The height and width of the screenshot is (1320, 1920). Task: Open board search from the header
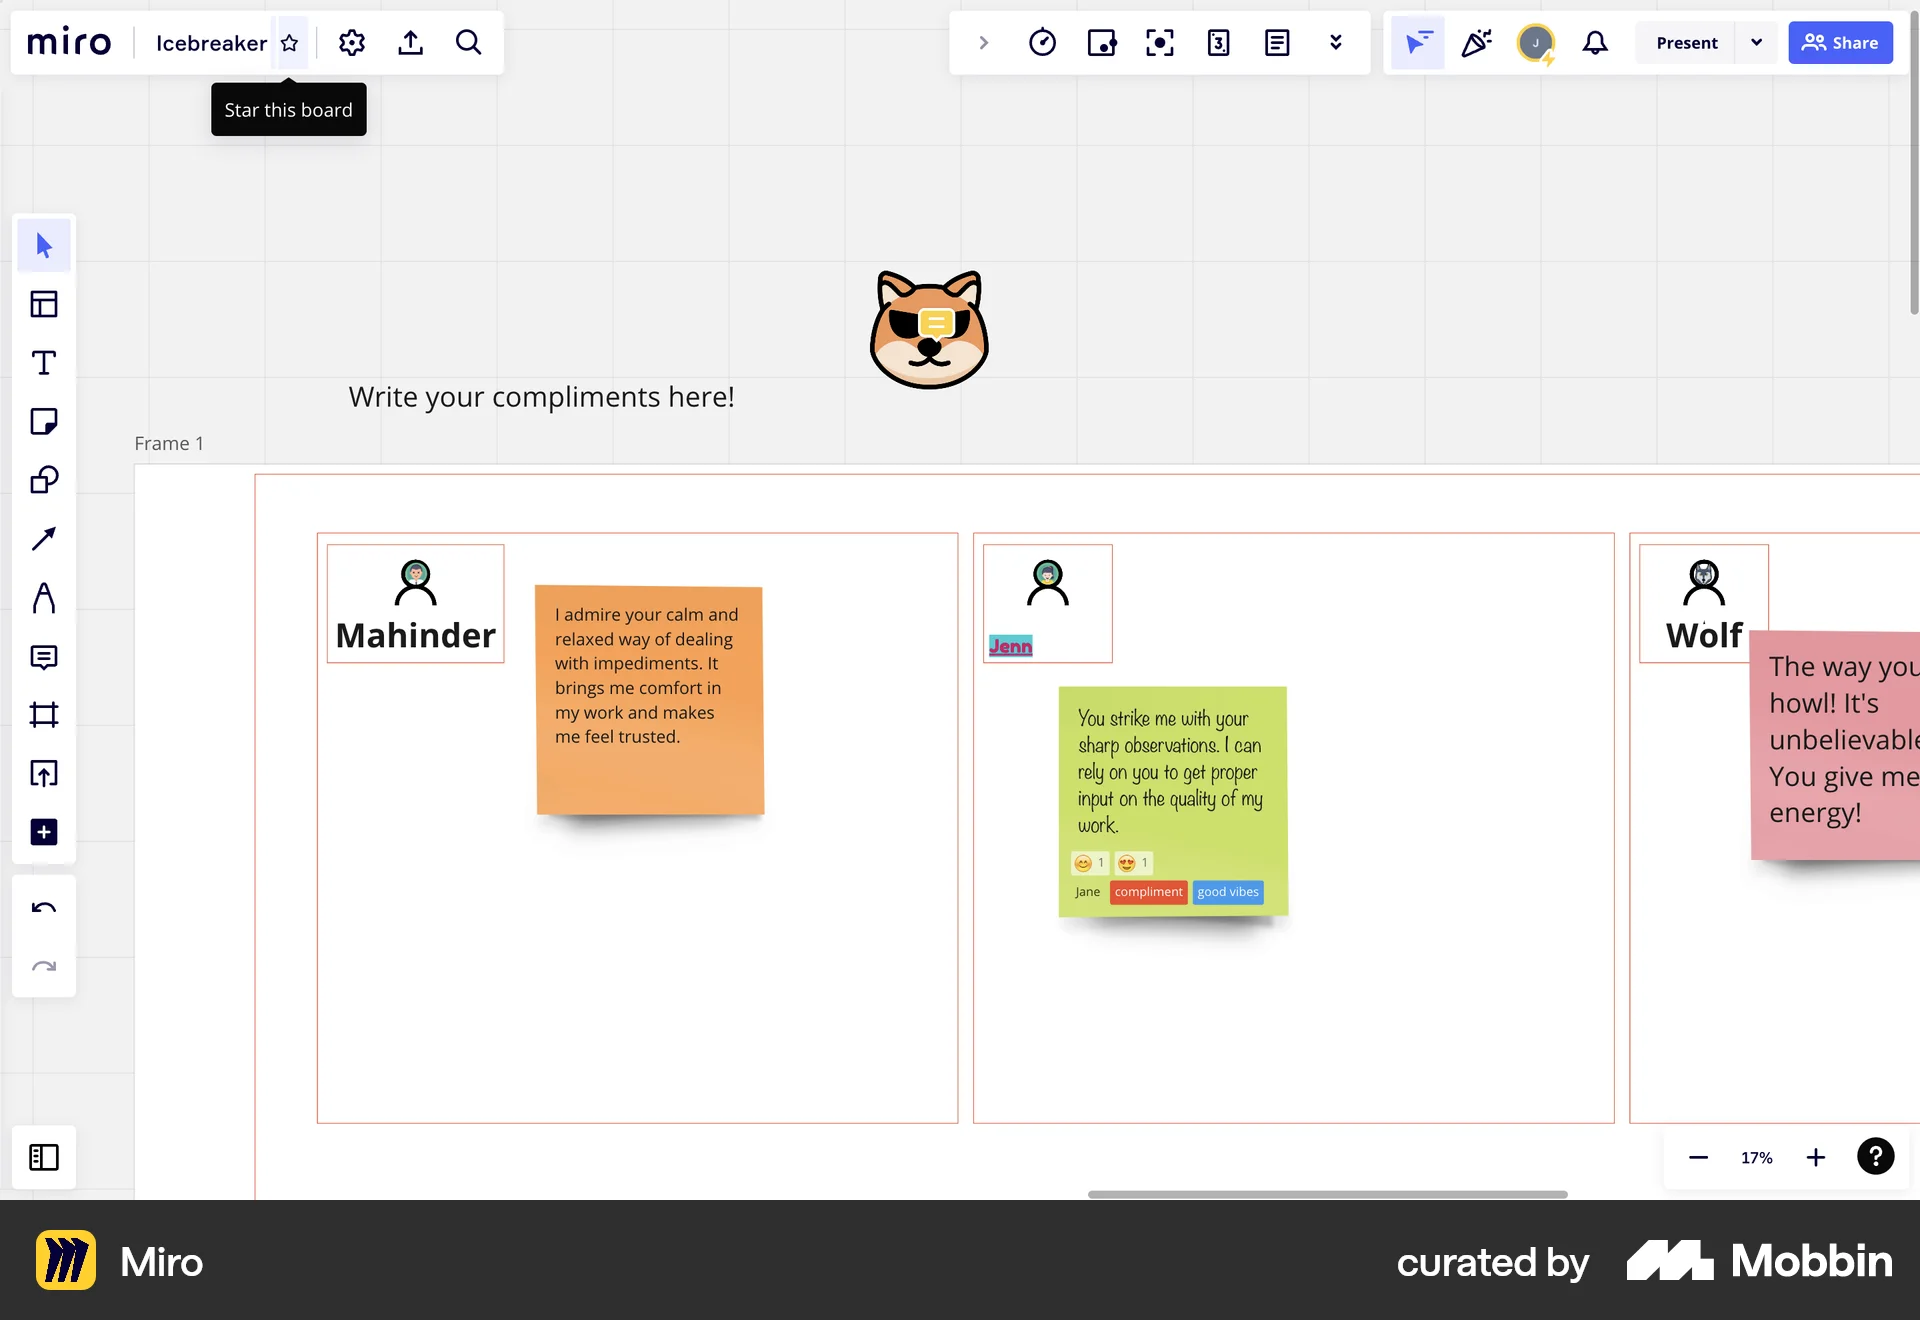[468, 43]
